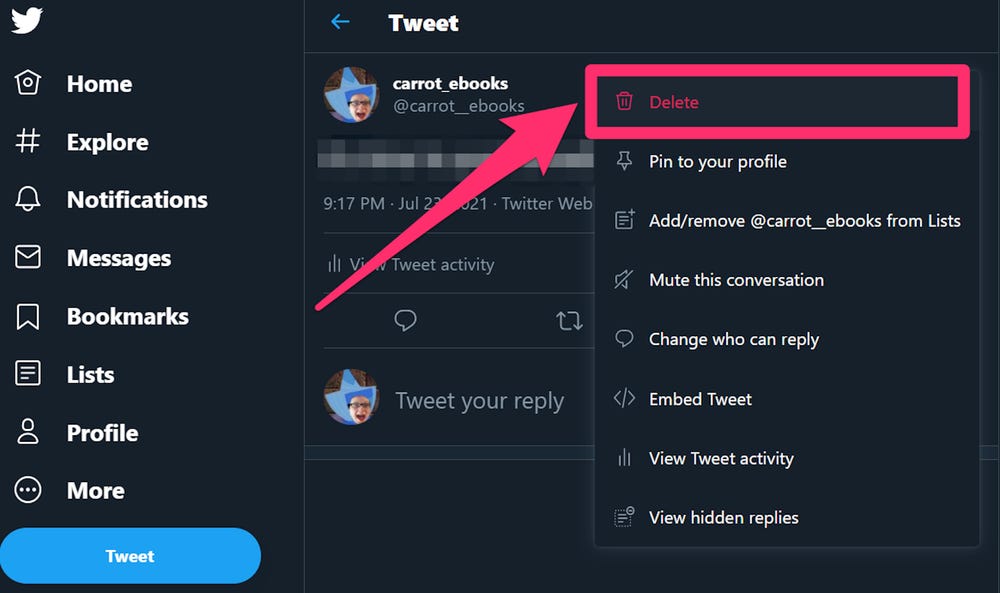Click the Notifications bell icon
Viewport: 1000px width, 593px height.
pos(30,200)
